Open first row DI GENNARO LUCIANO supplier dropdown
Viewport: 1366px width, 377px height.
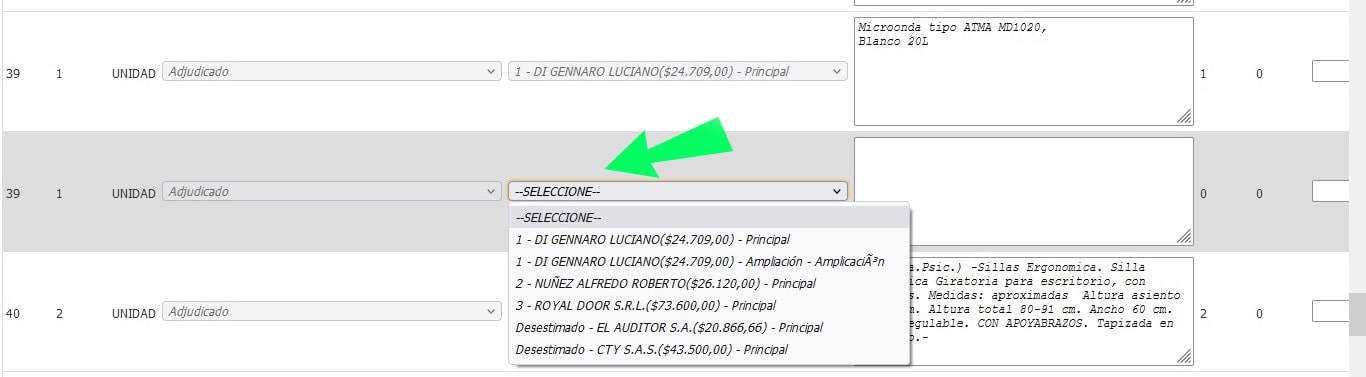678,72
